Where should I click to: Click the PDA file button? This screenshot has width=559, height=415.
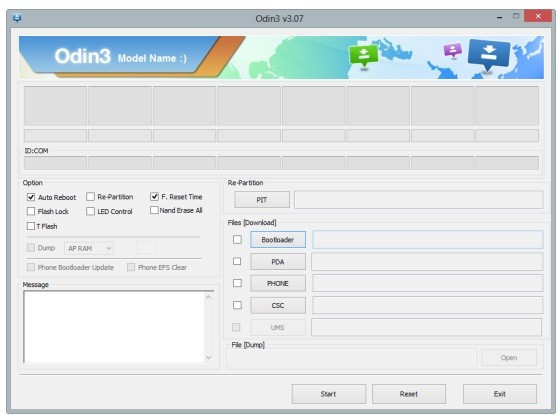click(278, 262)
